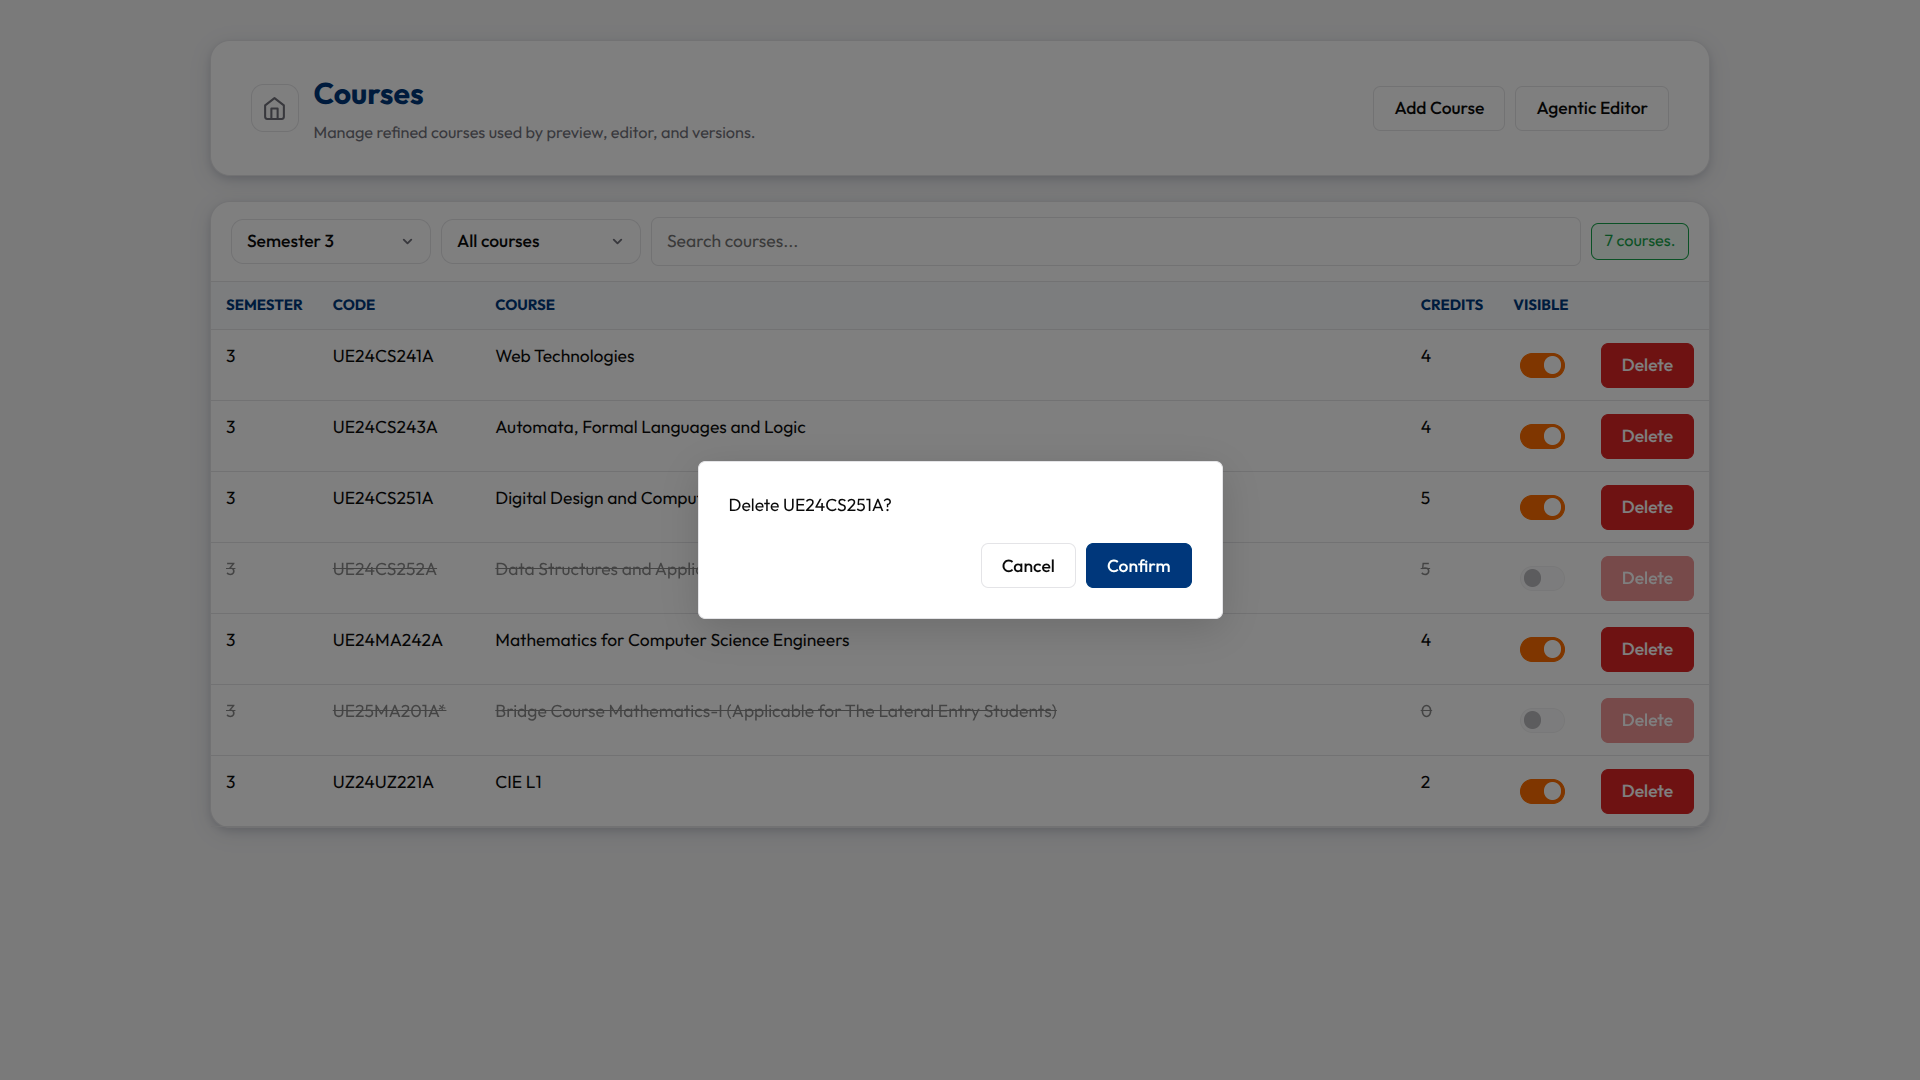Click the Data Structures course name
This screenshot has width=1920, height=1080.
coord(596,569)
